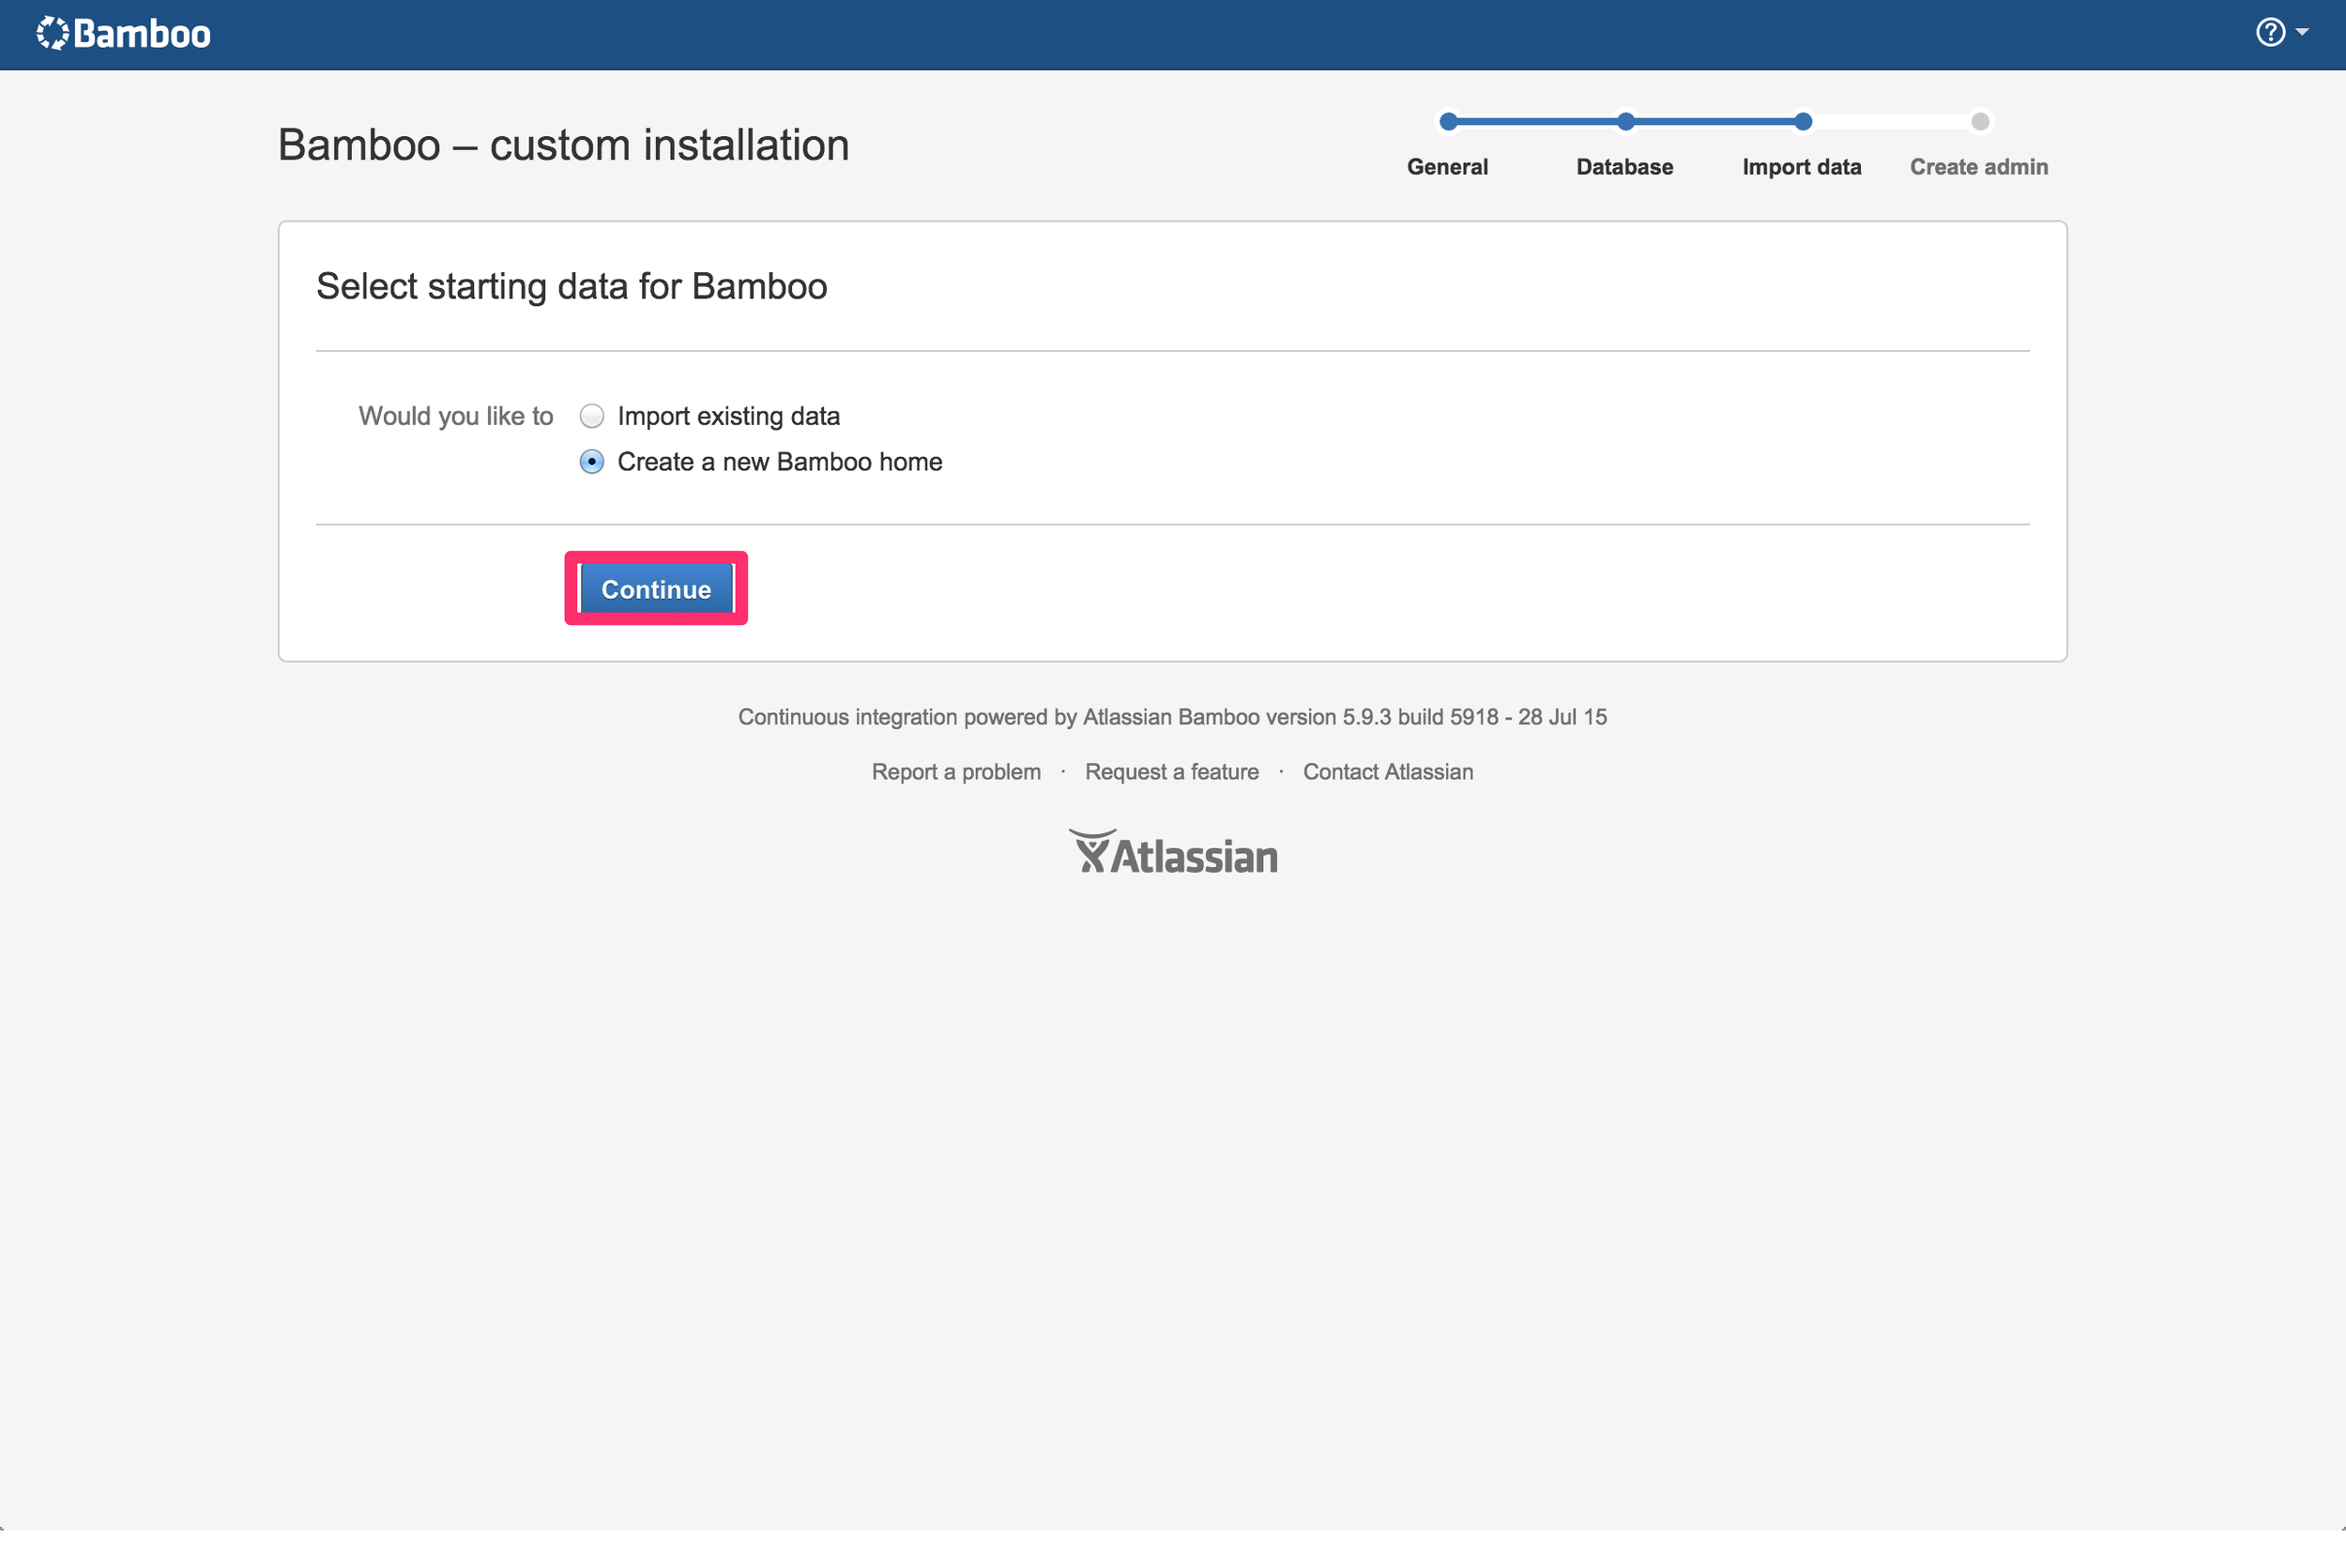Image resolution: width=2346 pixels, height=1568 pixels.
Task: Click the grey Create admin progress dot
Action: tap(1979, 122)
